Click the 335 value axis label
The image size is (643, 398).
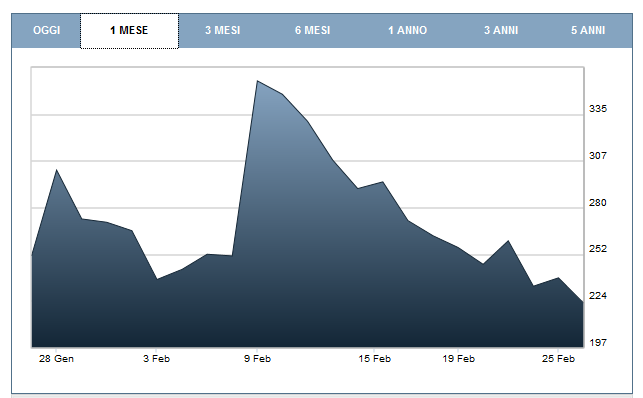(x=598, y=109)
